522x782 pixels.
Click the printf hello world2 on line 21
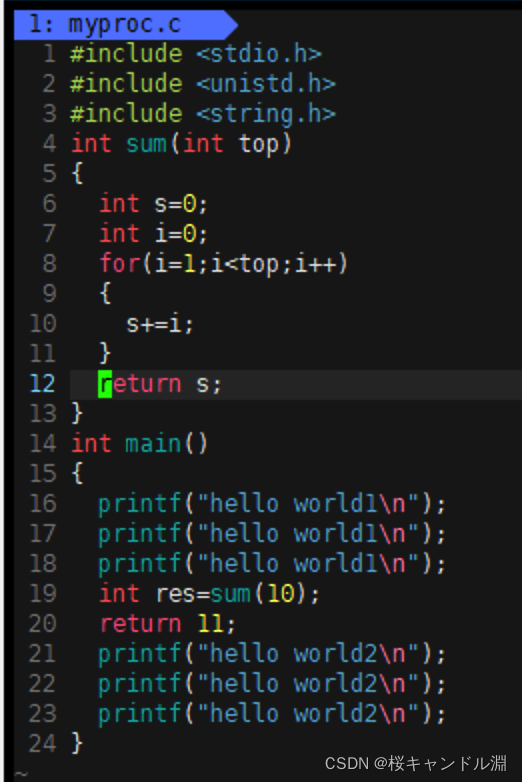click(x=272, y=654)
